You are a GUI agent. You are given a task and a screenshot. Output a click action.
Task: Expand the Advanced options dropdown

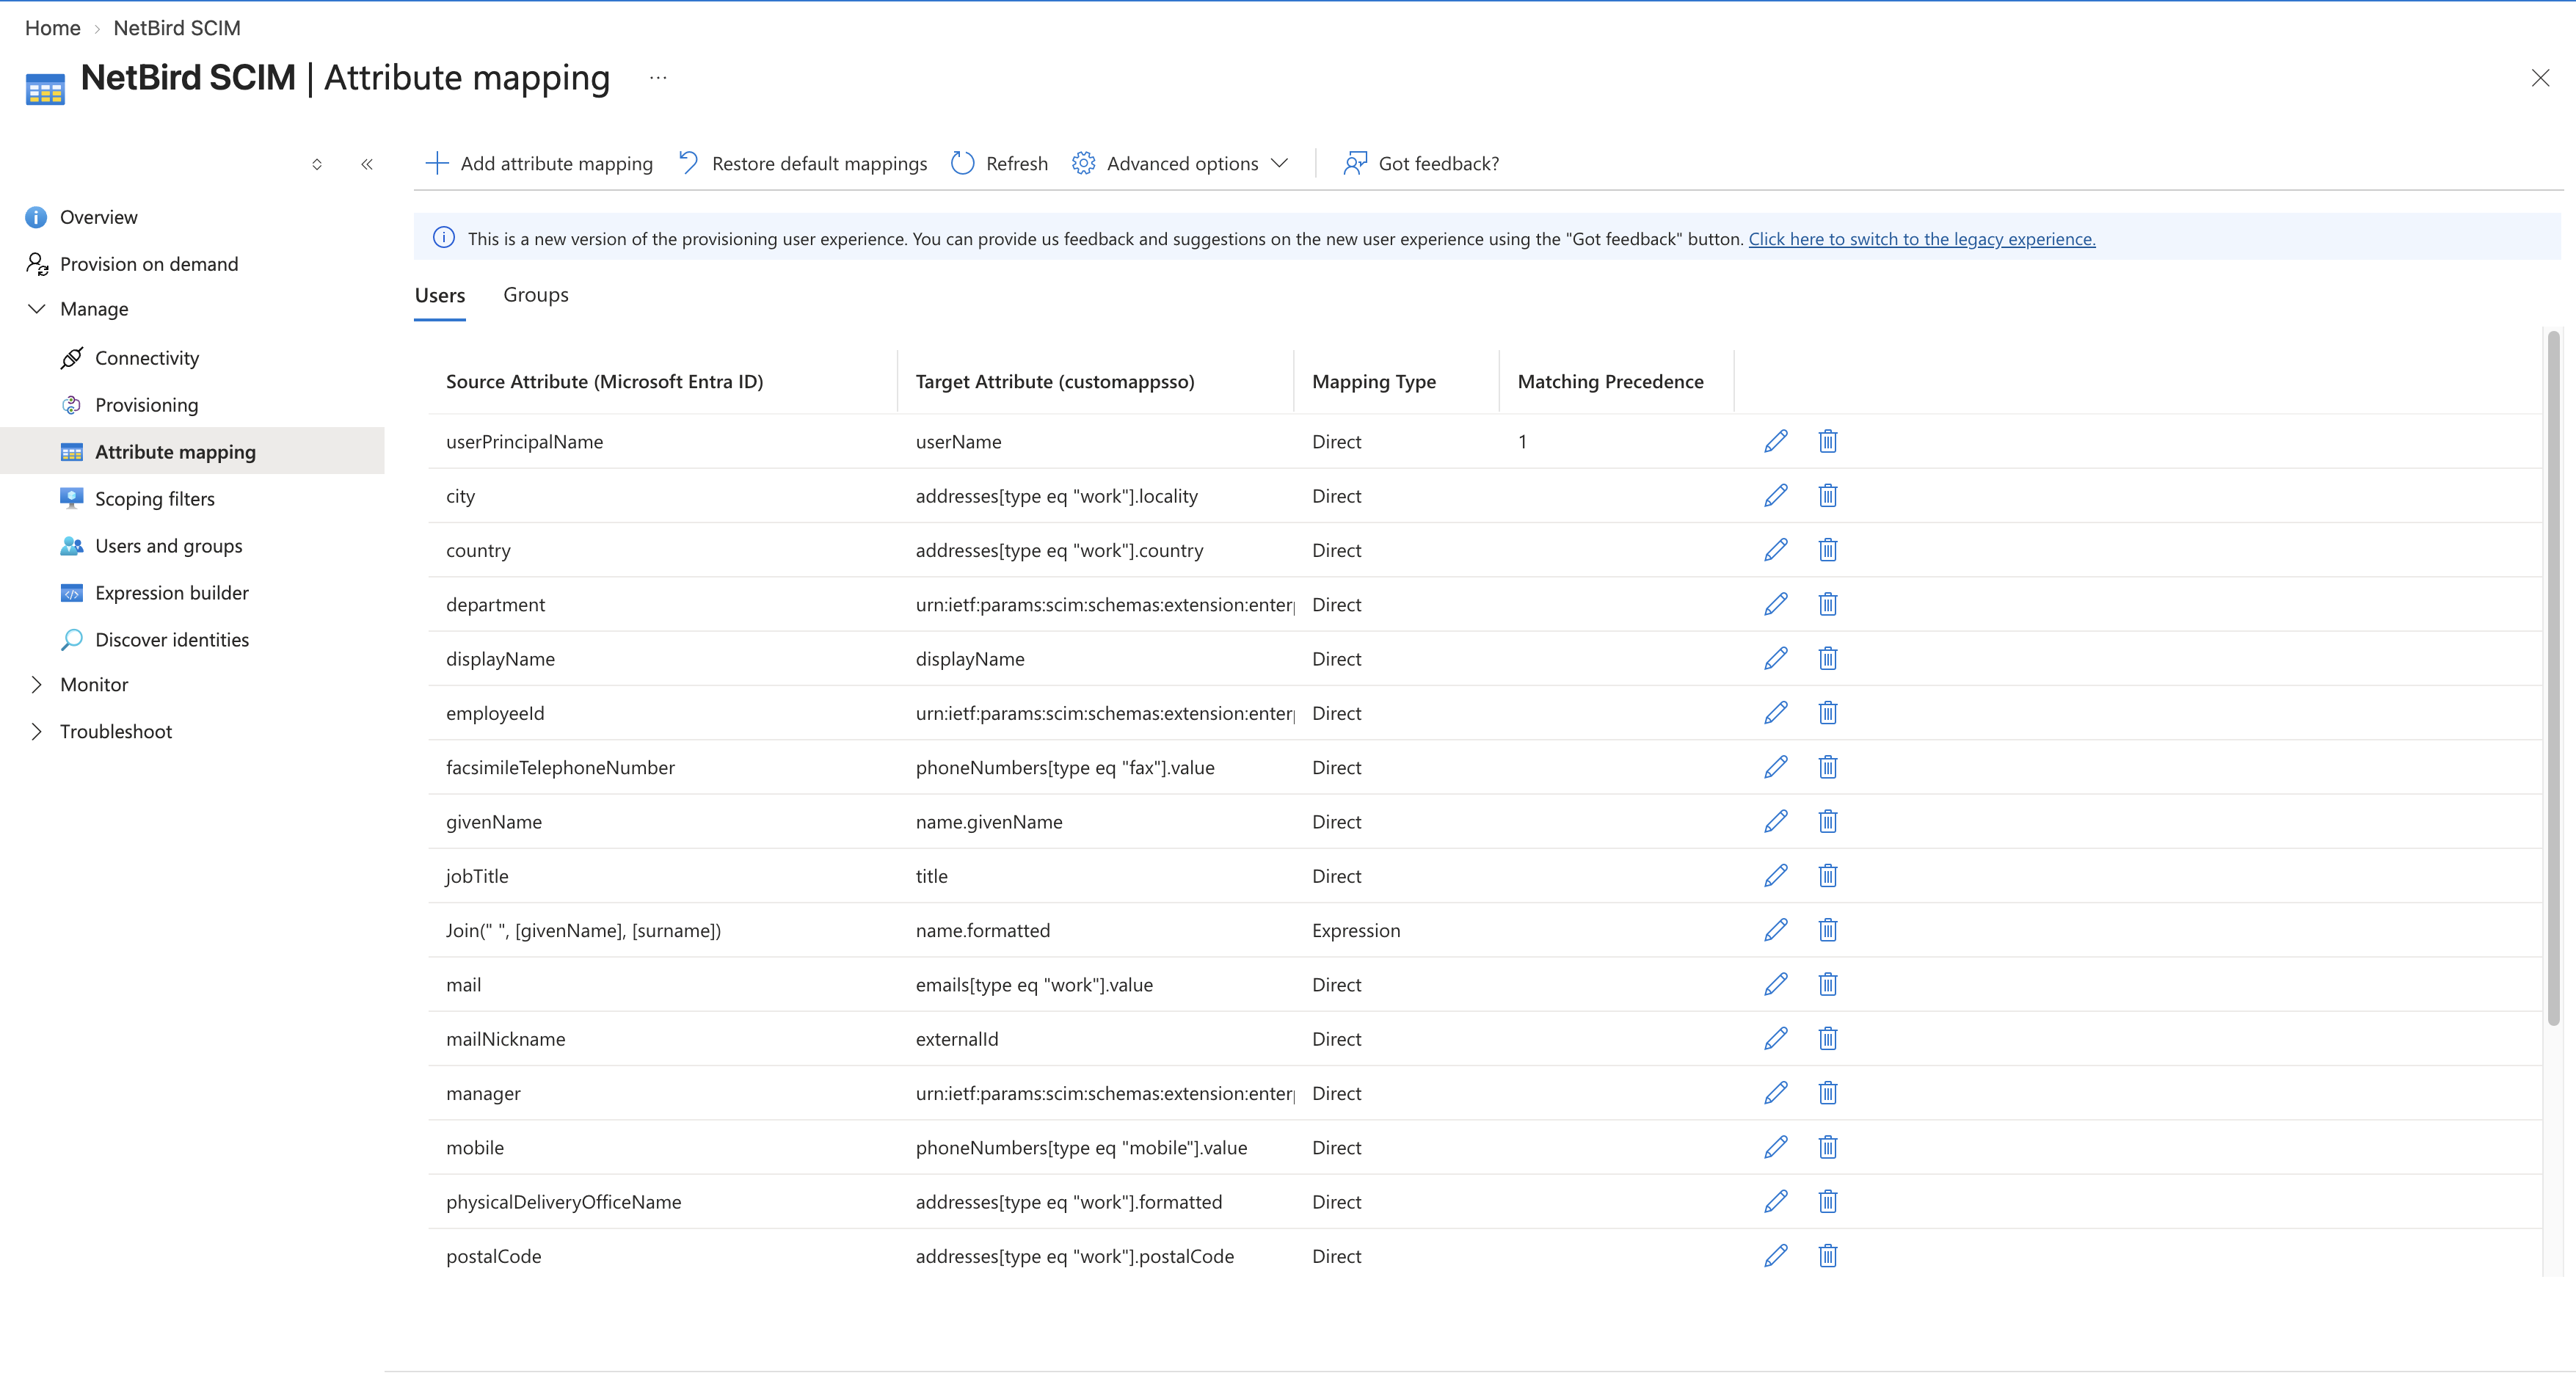1181,163
